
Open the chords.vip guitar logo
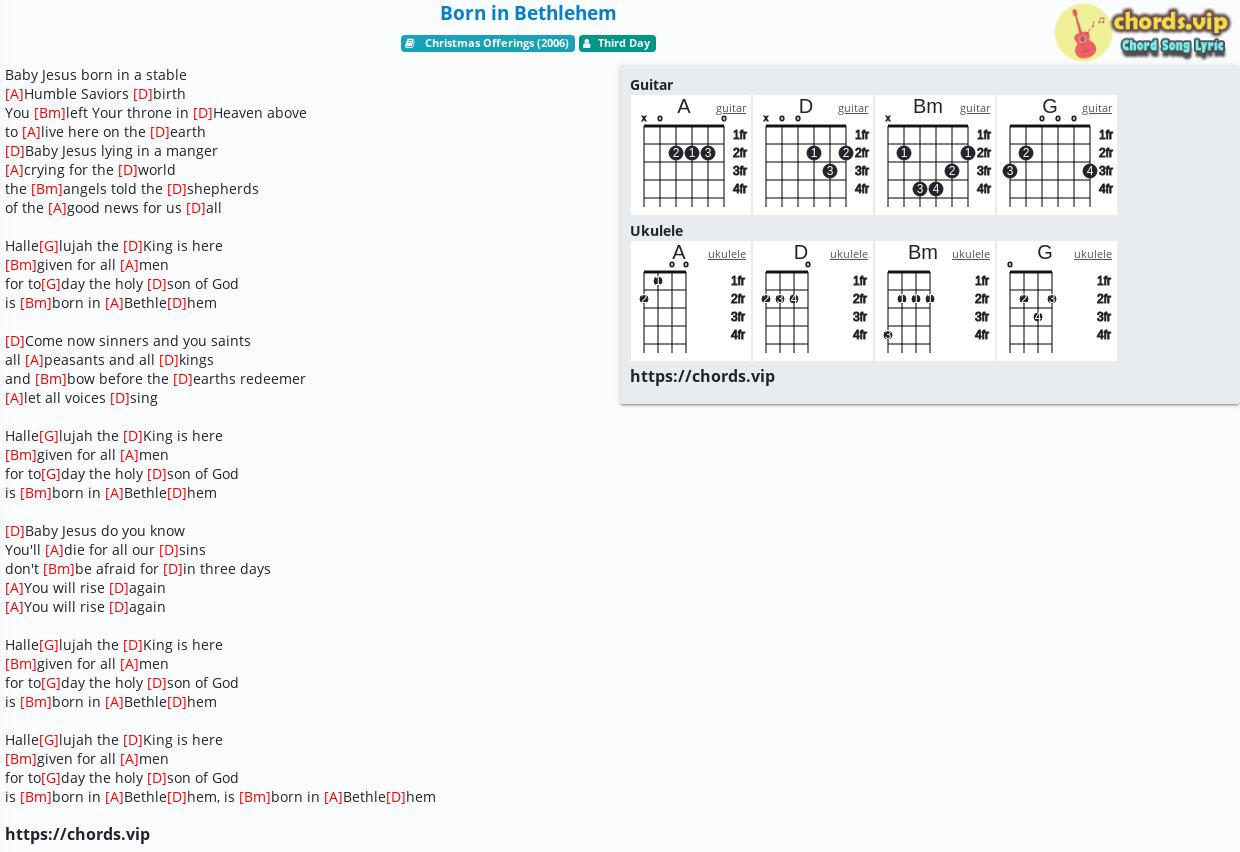pos(1143,32)
